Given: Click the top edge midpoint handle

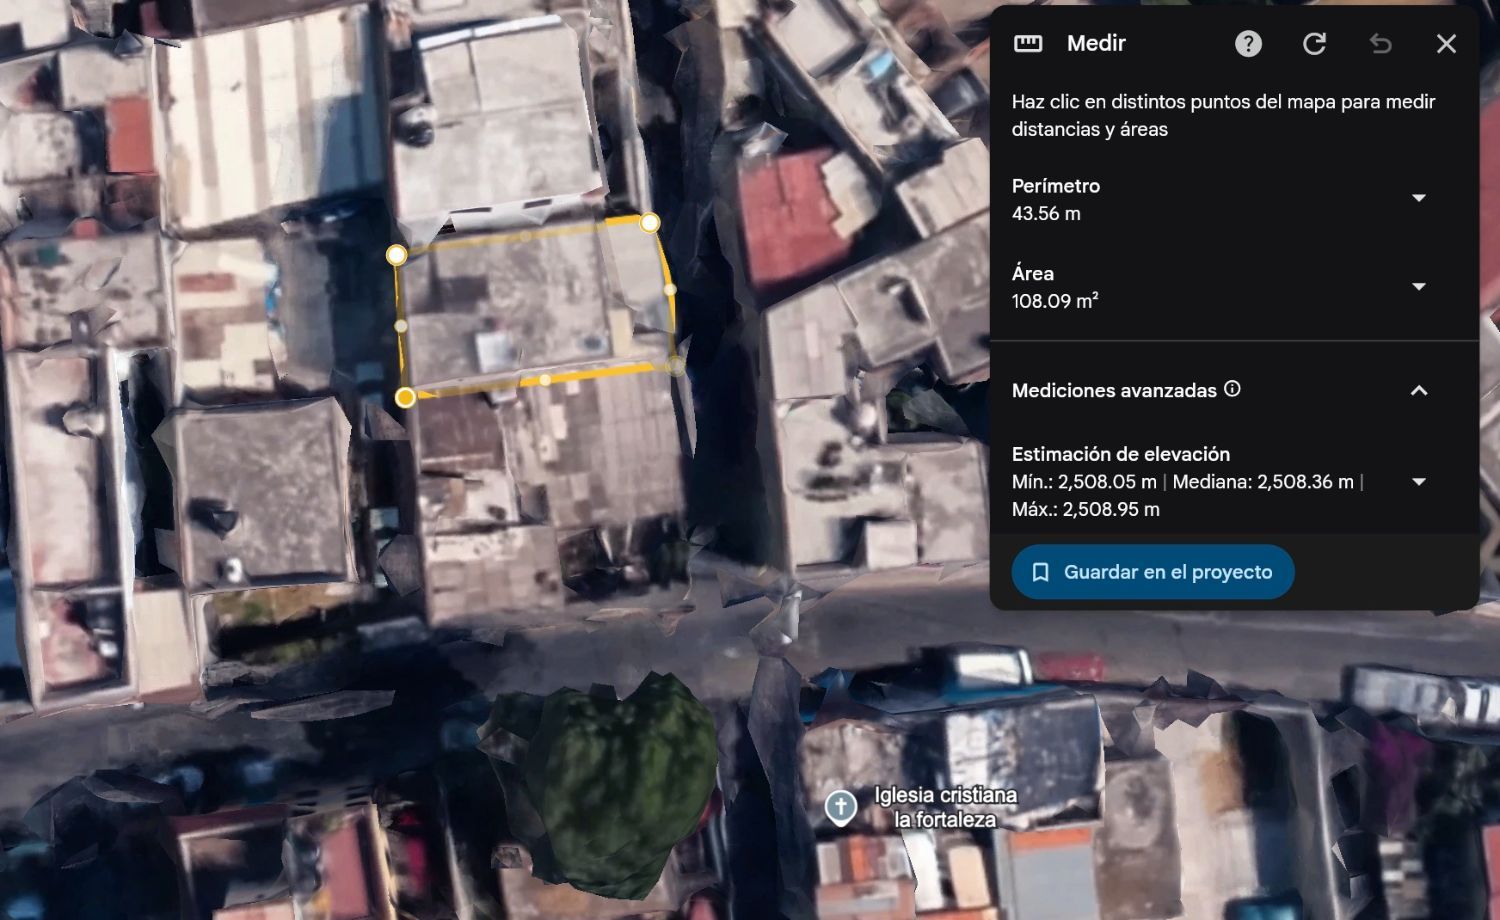Looking at the screenshot, I should point(525,237).
